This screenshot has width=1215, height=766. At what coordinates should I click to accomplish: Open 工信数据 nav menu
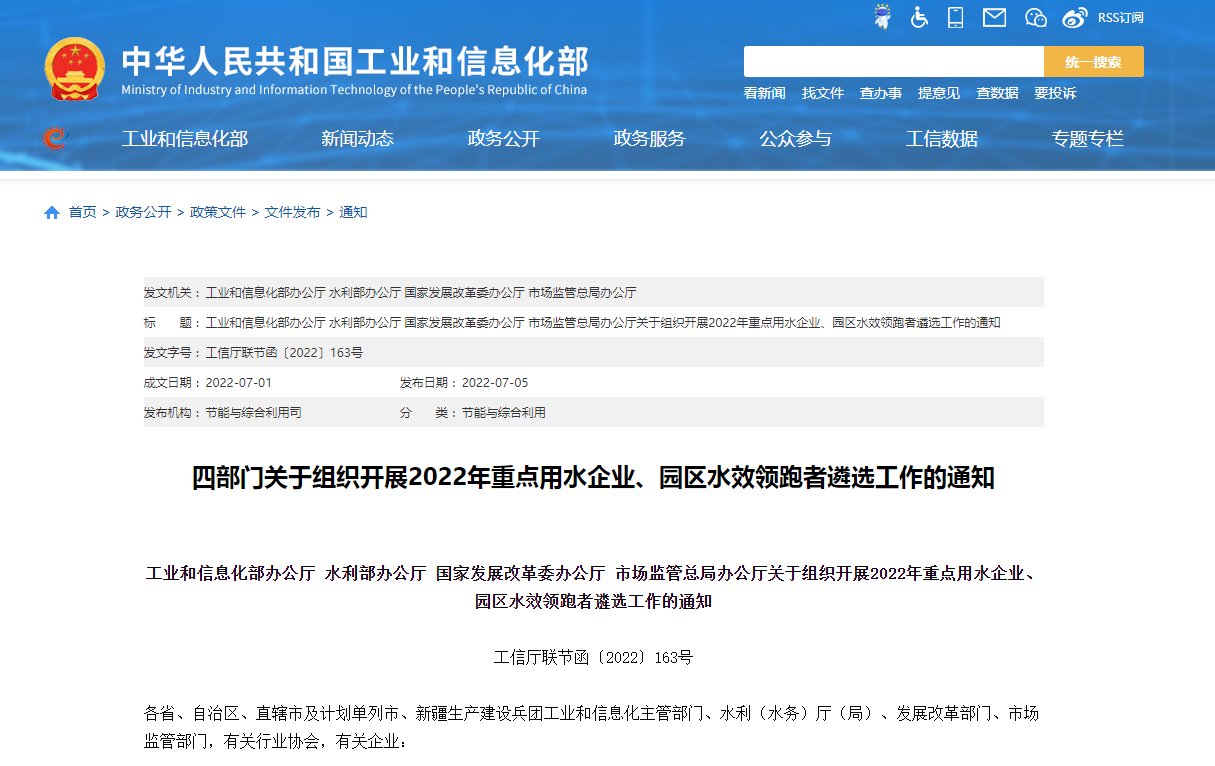(941, 139)
